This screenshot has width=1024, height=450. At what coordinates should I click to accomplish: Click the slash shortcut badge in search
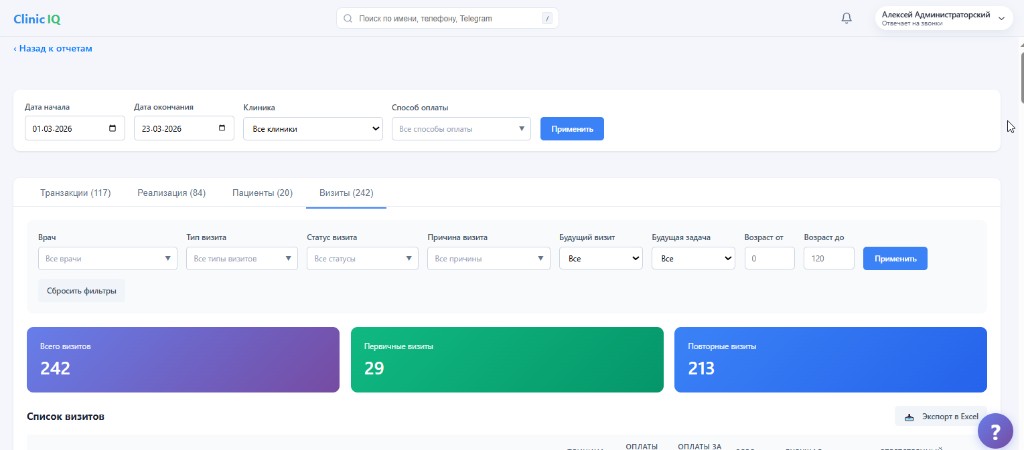click(547, 18)
